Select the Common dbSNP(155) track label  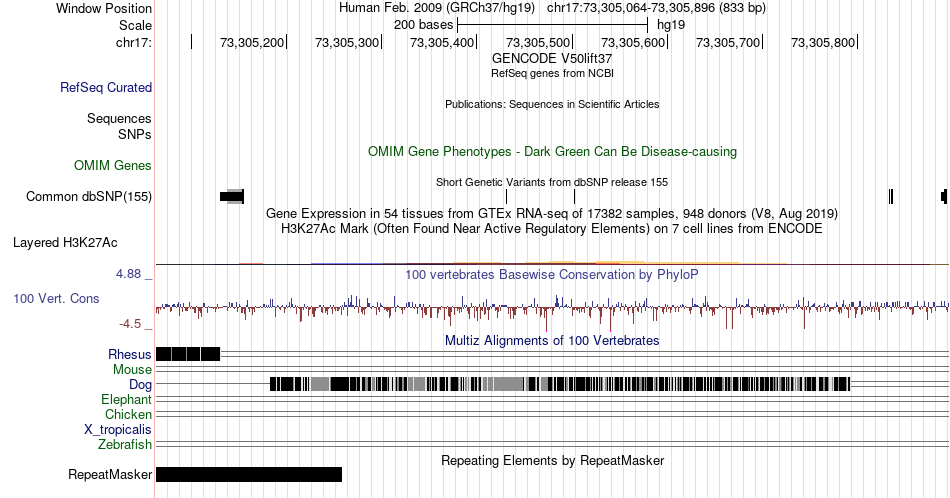pos(89,196)
